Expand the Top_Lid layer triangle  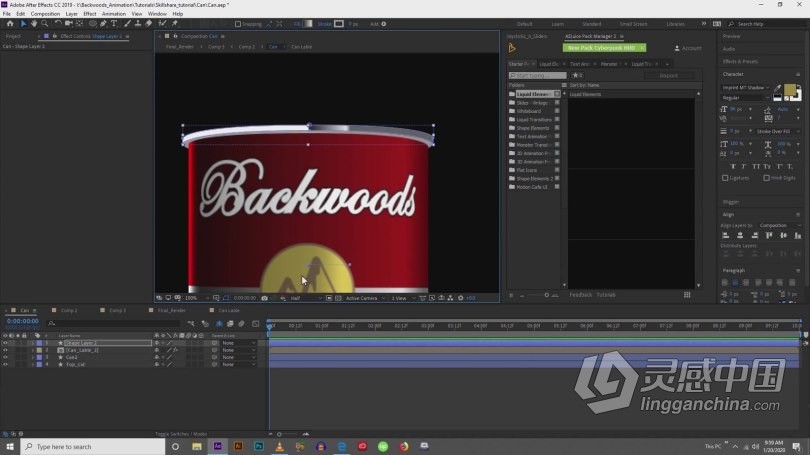(33, 365)
